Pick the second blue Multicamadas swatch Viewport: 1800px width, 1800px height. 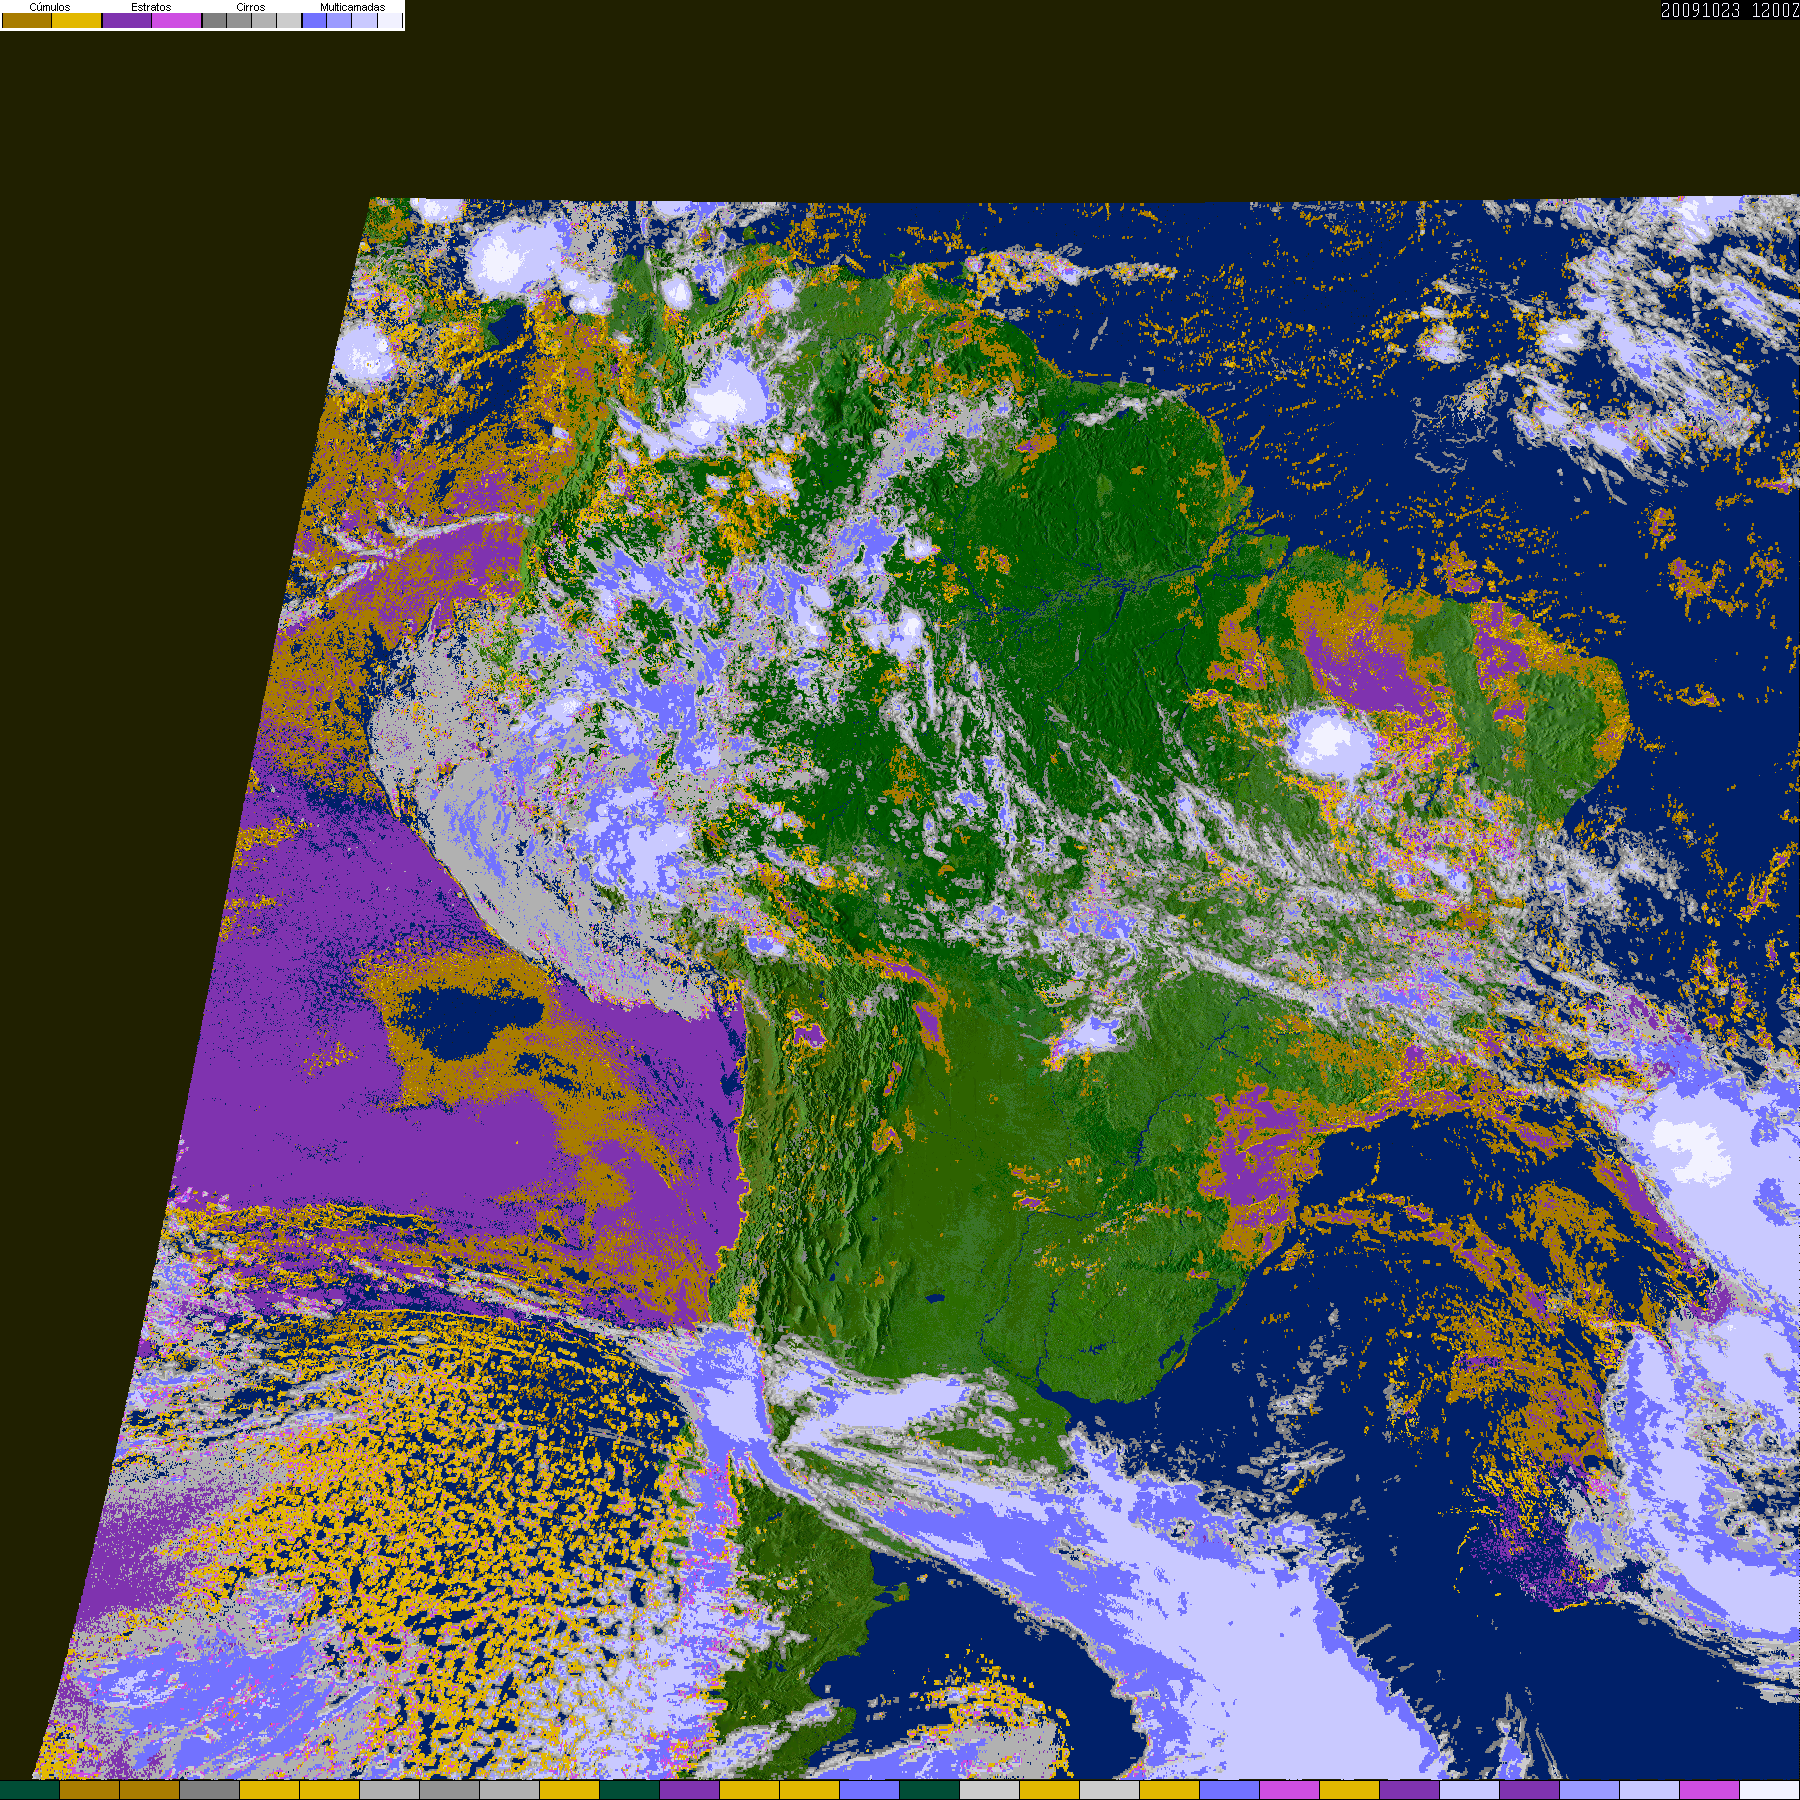pos(339,20)
